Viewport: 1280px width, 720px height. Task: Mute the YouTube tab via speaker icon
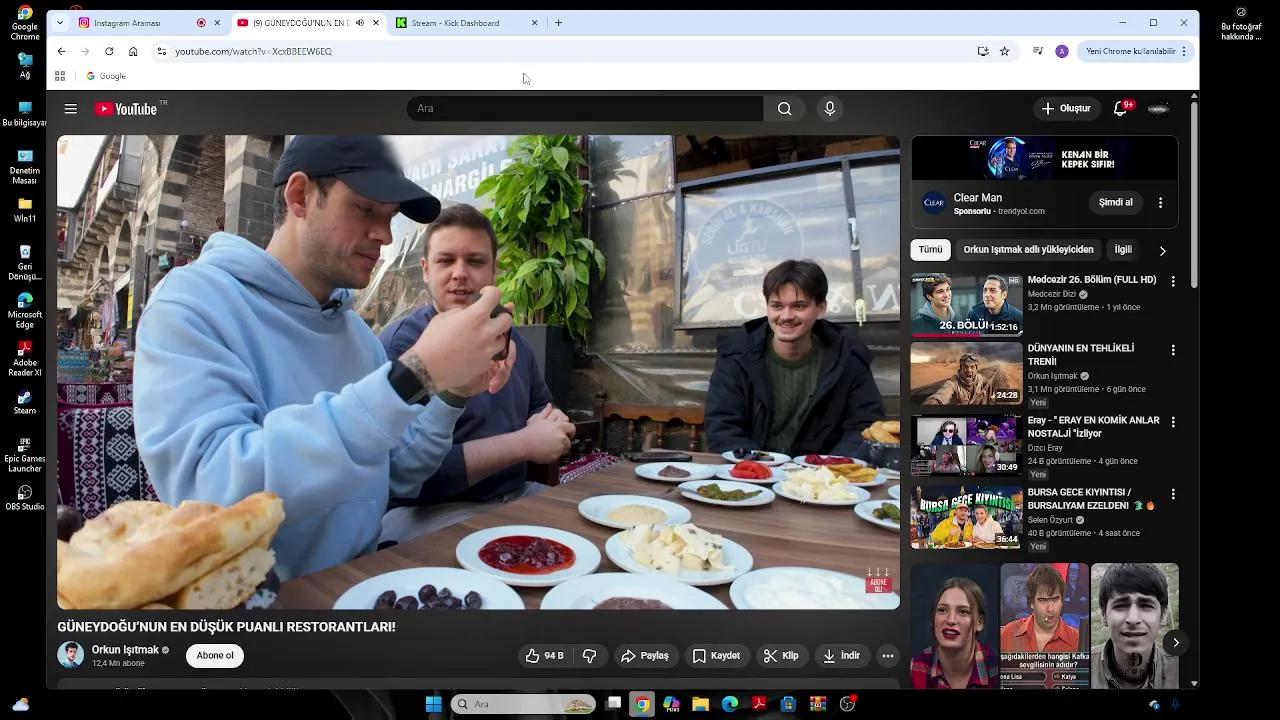360,23
